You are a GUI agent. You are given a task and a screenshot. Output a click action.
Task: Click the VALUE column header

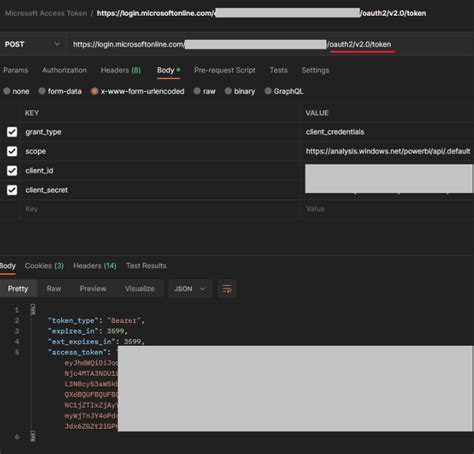coord(317,113)
